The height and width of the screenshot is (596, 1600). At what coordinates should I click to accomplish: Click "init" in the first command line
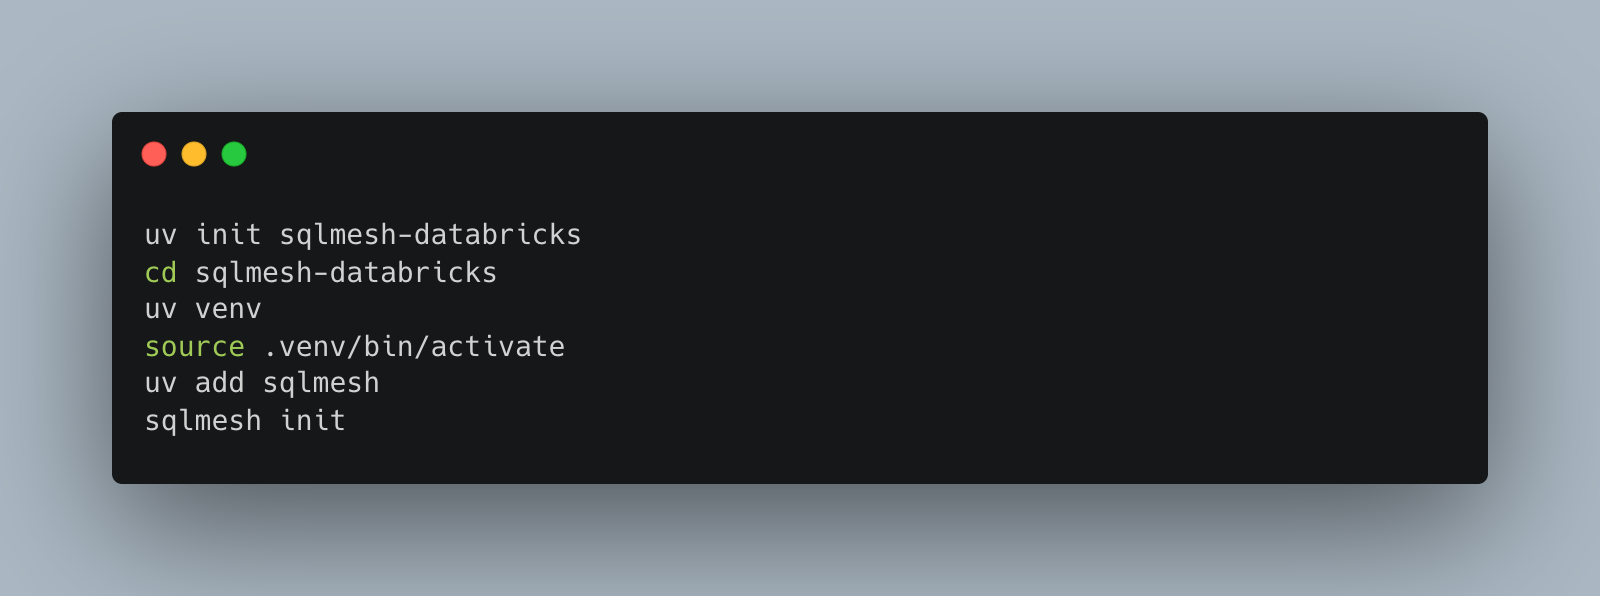[x=228, y=235]
